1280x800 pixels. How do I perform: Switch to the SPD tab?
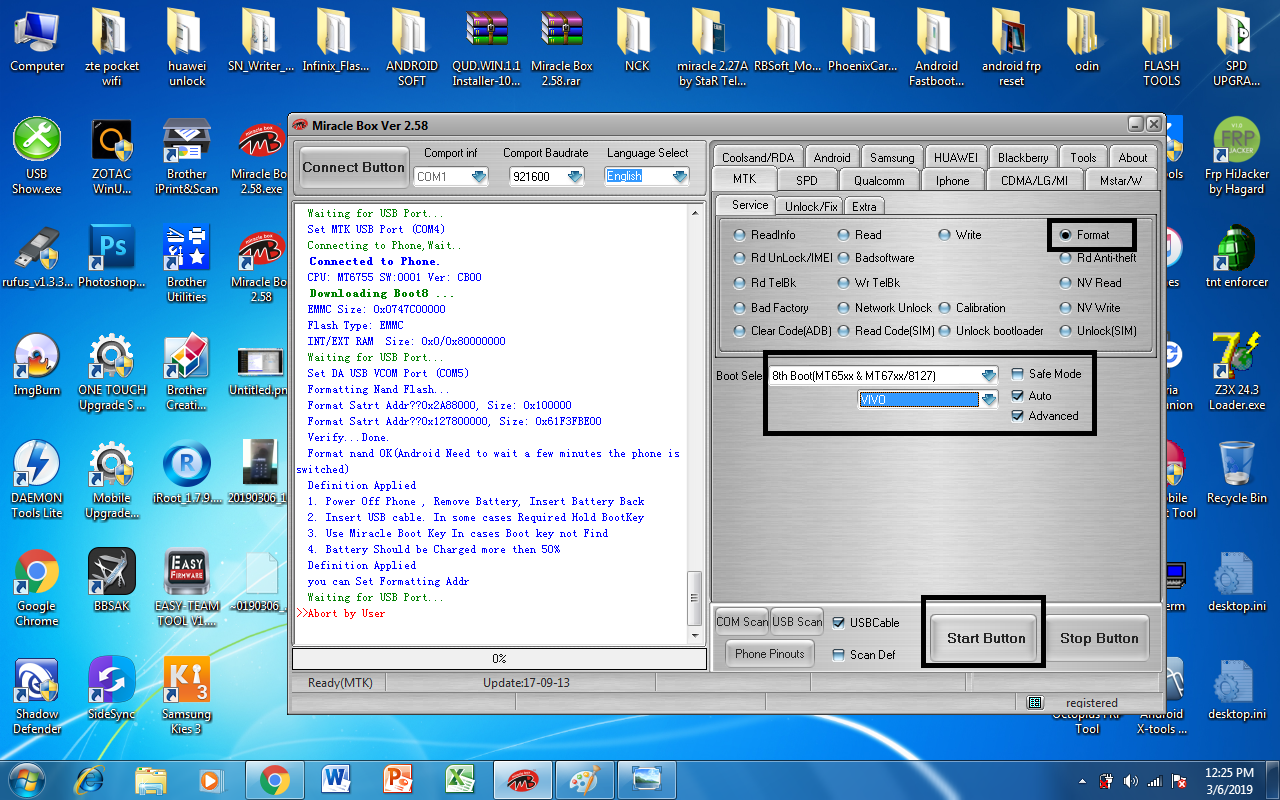806,180
